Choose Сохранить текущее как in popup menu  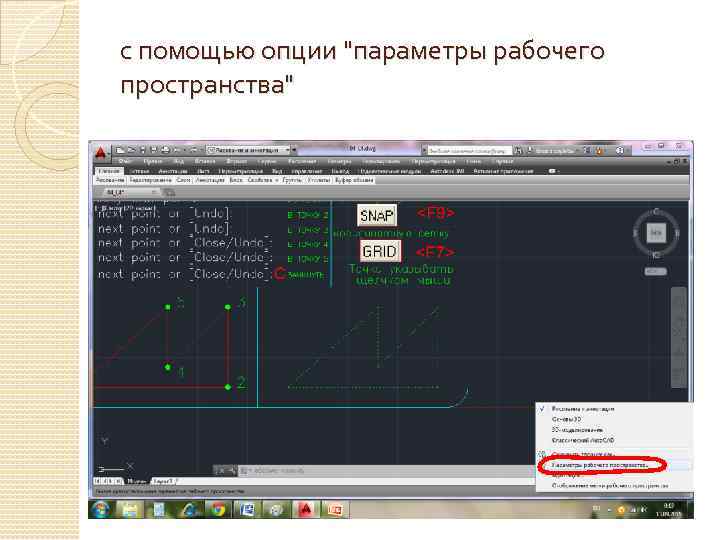613,454
